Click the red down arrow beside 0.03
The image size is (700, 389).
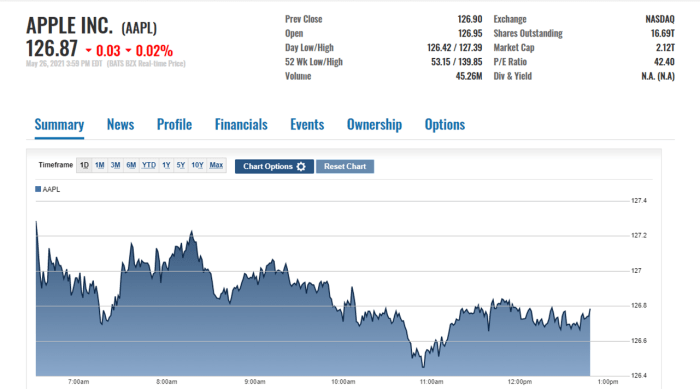pos(88,50)
